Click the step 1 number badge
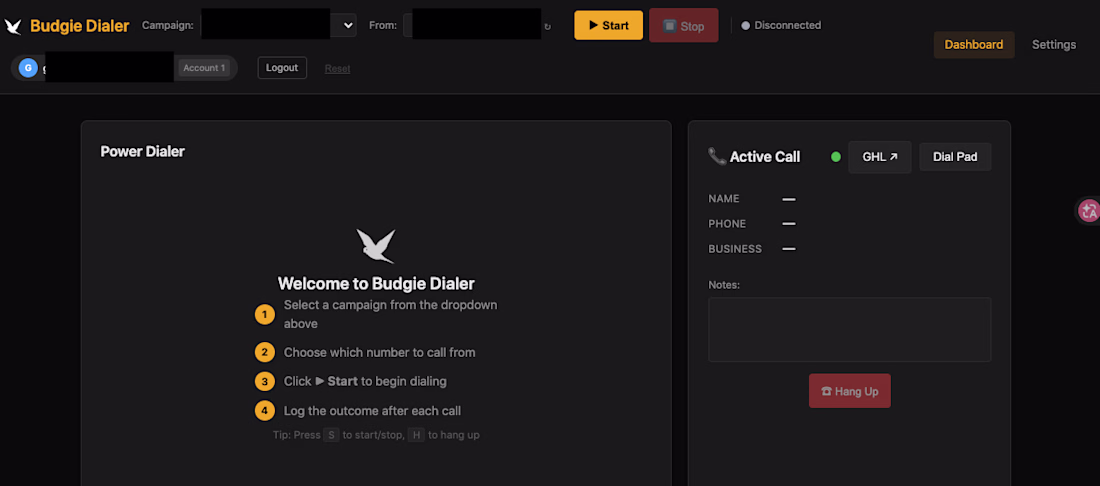 (x=264, y=315)
